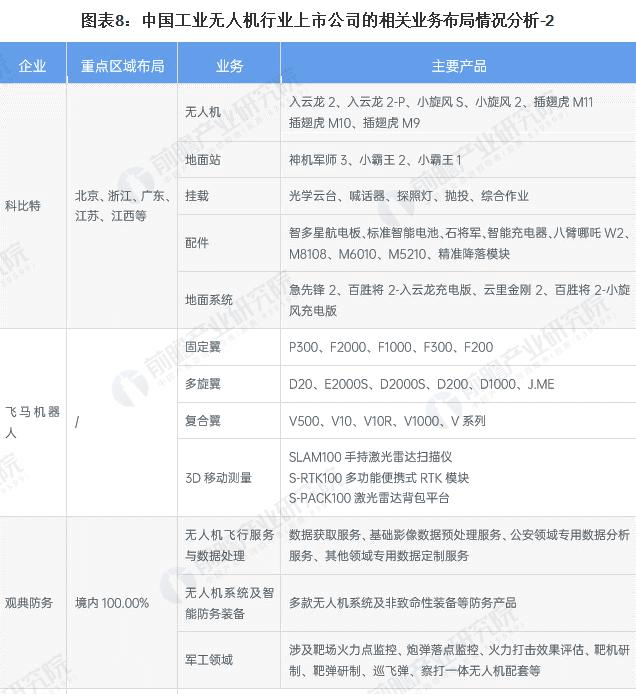Click the S-PACK100 激光雷达背包平台 line

tap(369, 498)
